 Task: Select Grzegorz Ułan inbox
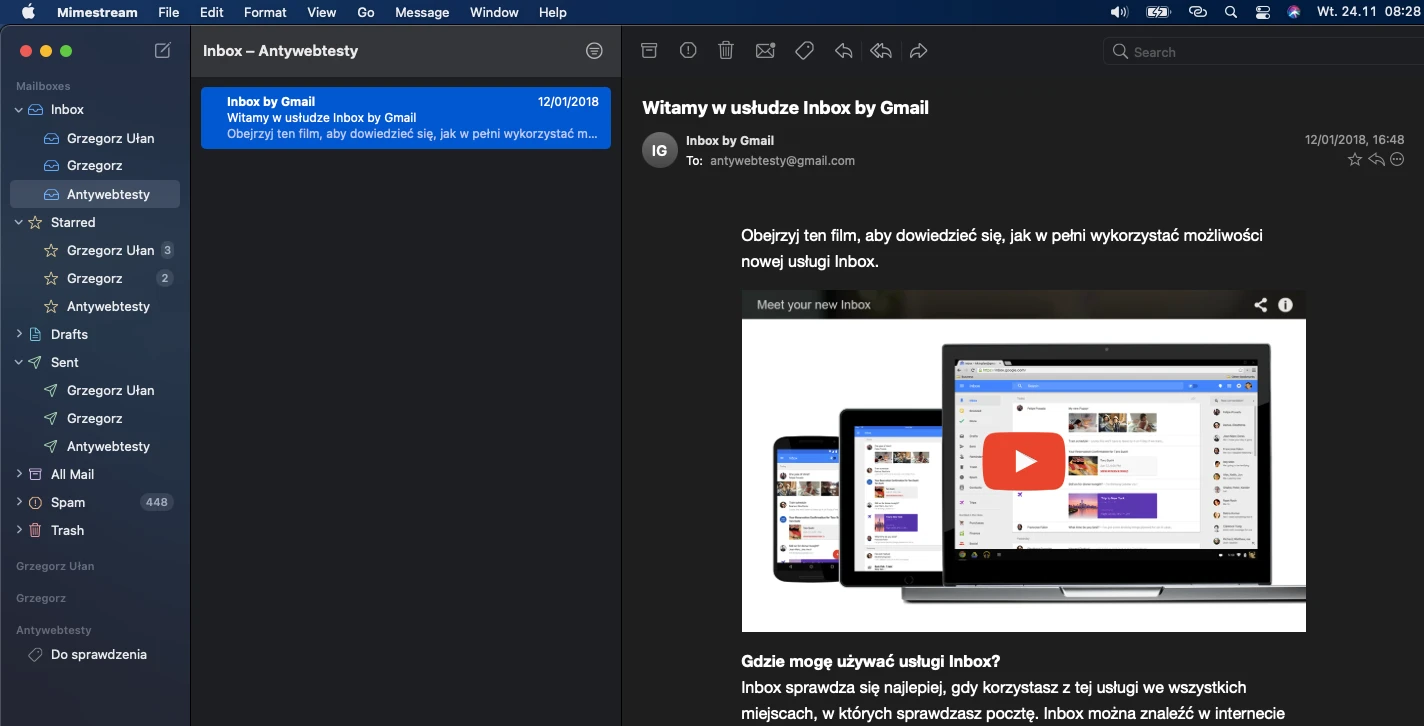tap(97, 138)
